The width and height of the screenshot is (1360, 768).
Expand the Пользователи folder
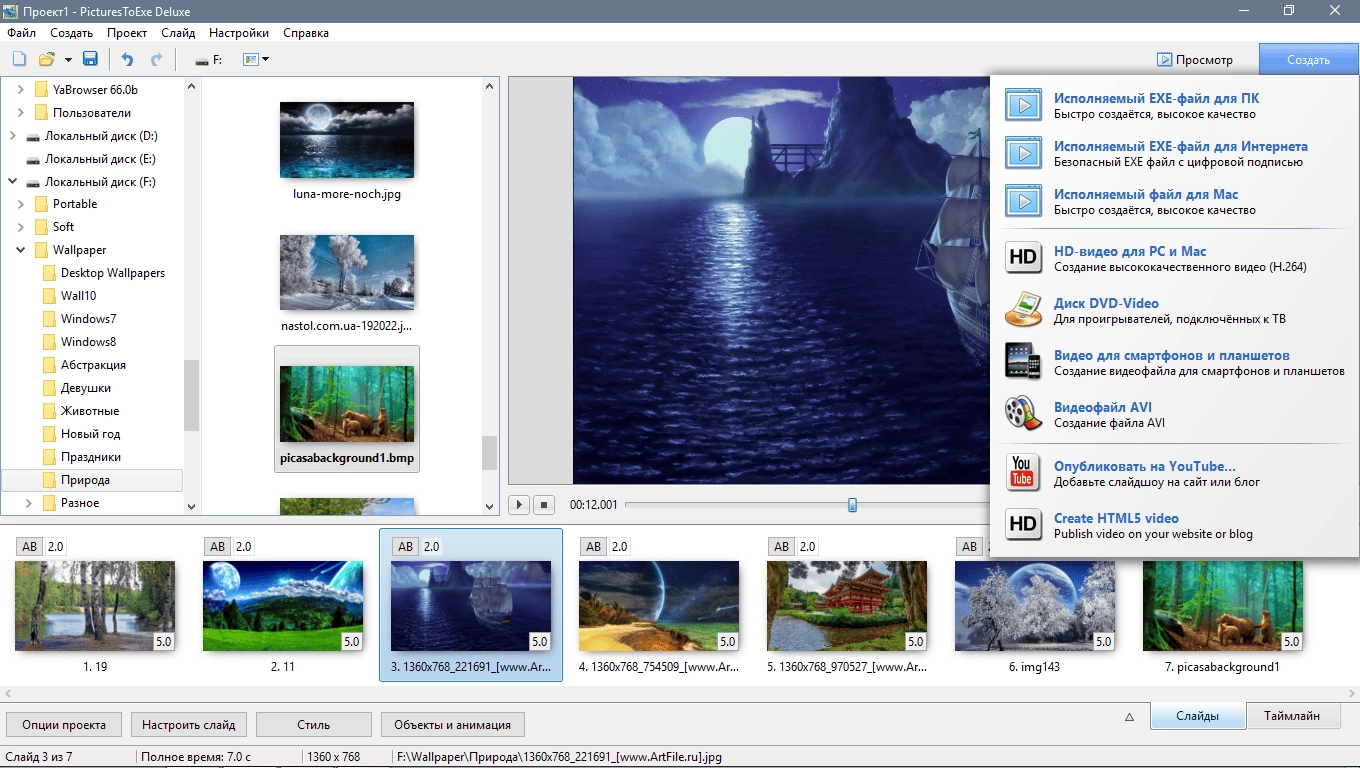coord(21,113)
